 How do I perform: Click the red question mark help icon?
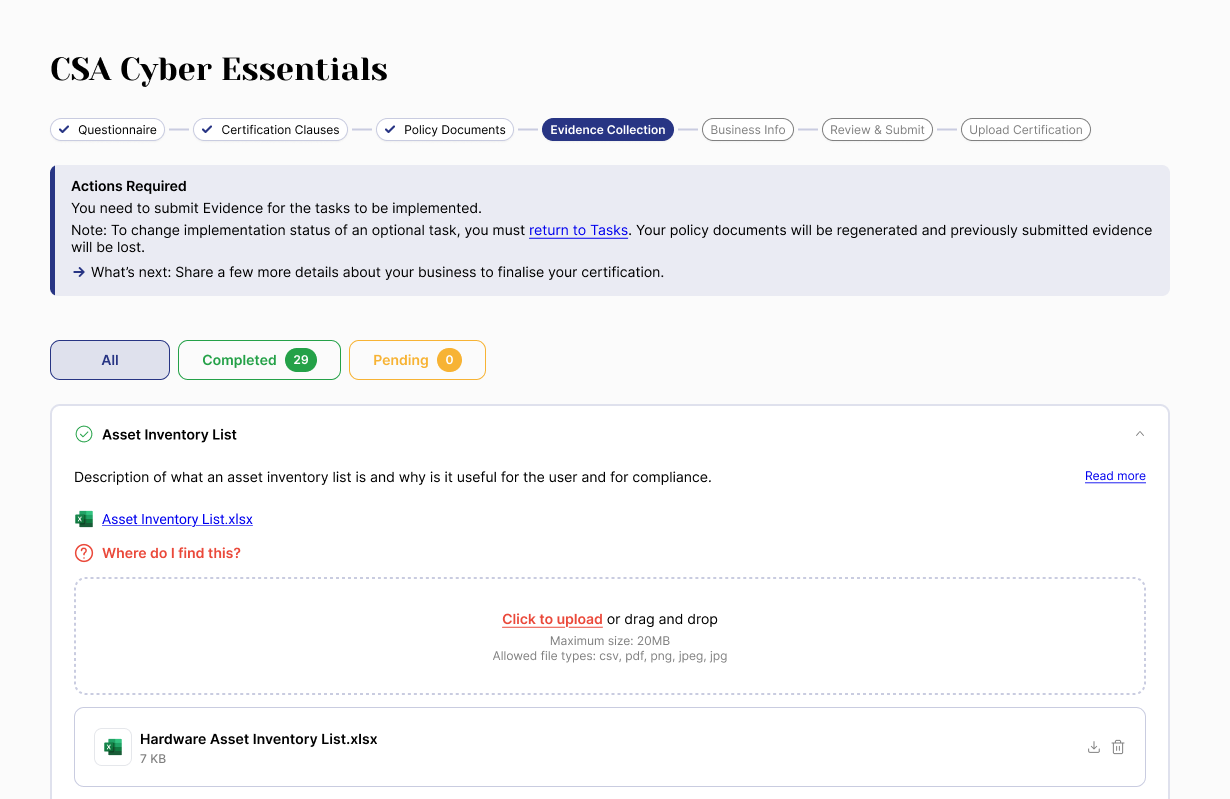coord(84,553)
